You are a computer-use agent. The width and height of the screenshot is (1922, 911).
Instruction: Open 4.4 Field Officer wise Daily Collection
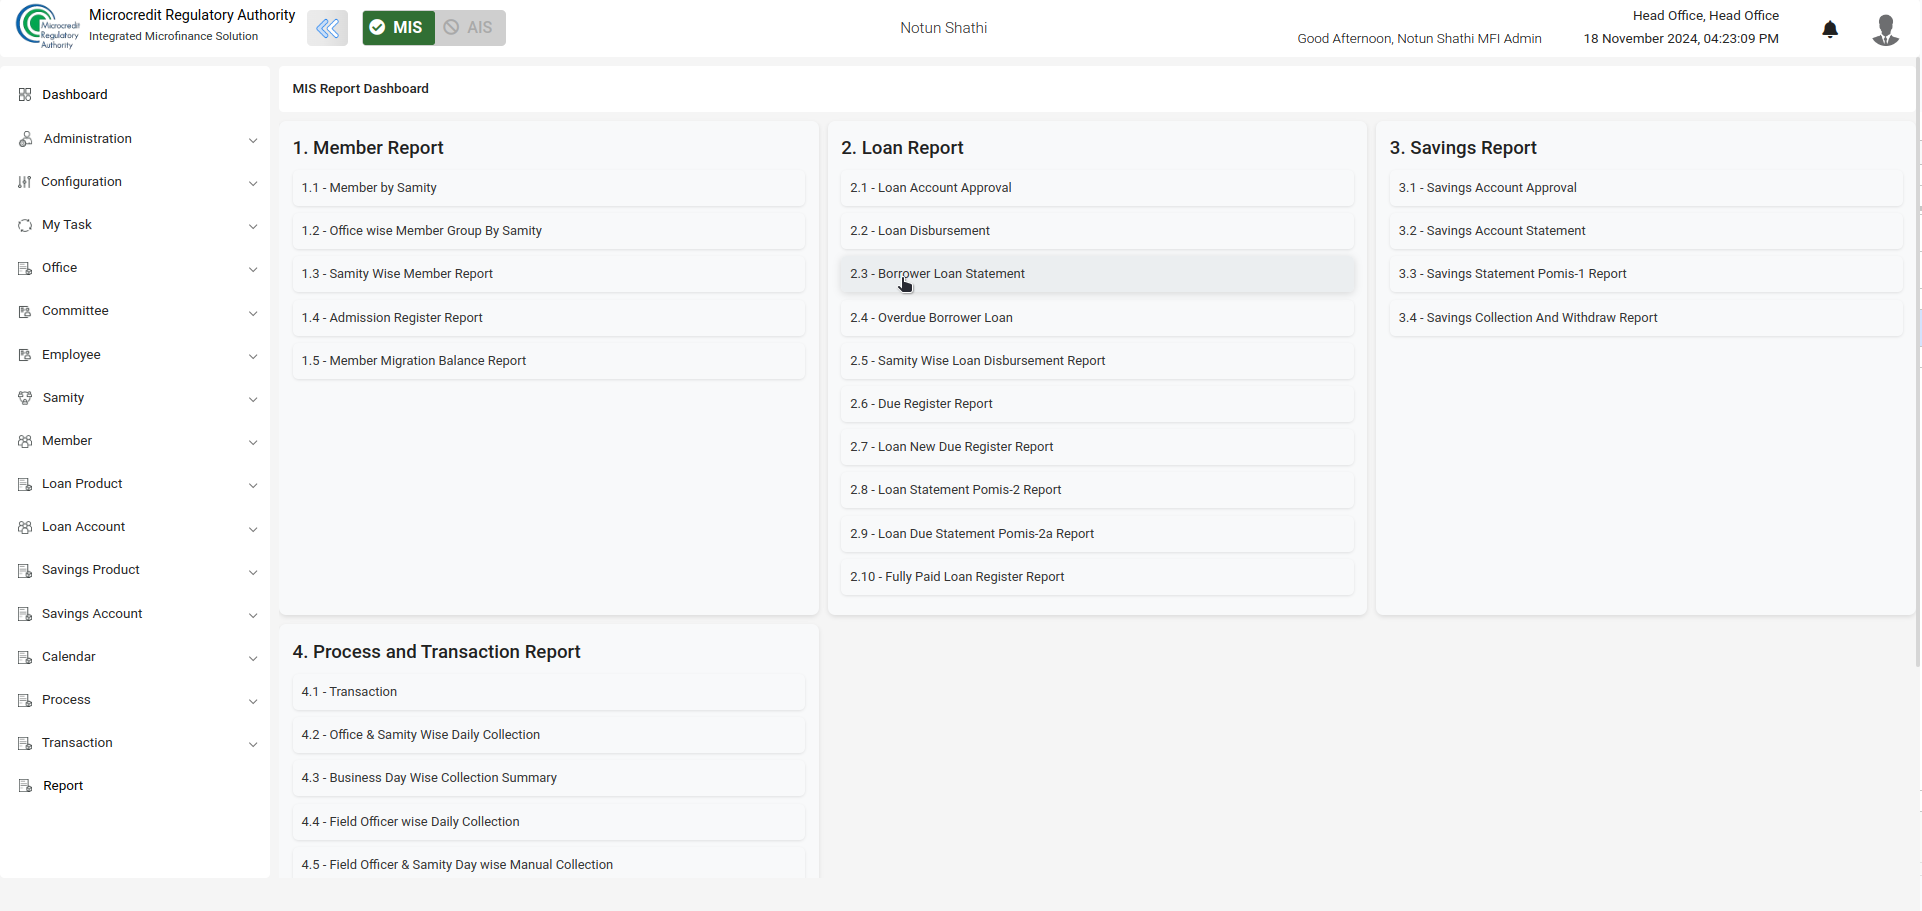(548, 822)
